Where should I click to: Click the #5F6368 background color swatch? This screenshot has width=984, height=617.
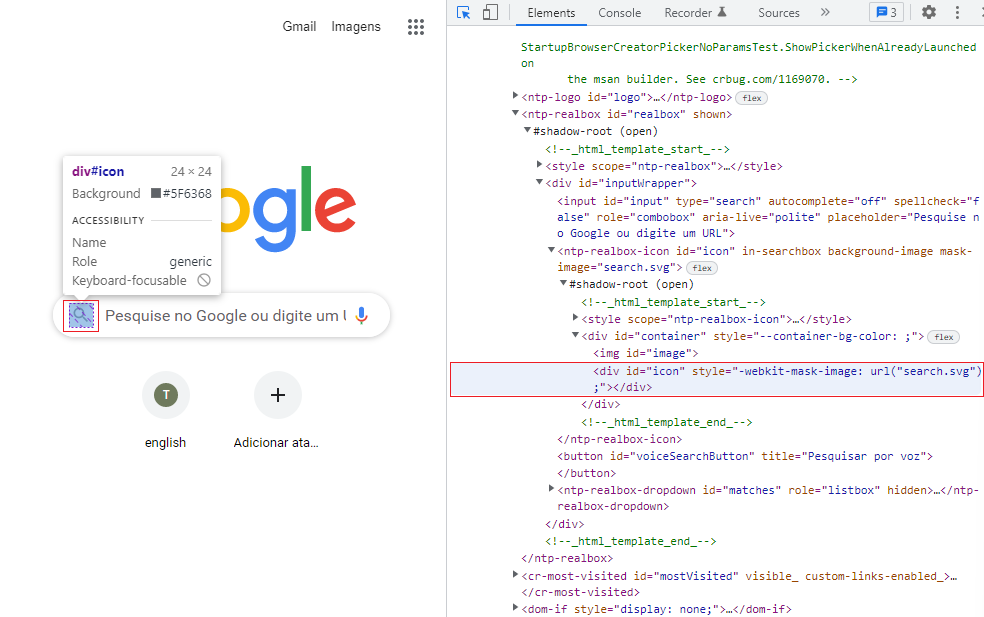coord(156,193)
